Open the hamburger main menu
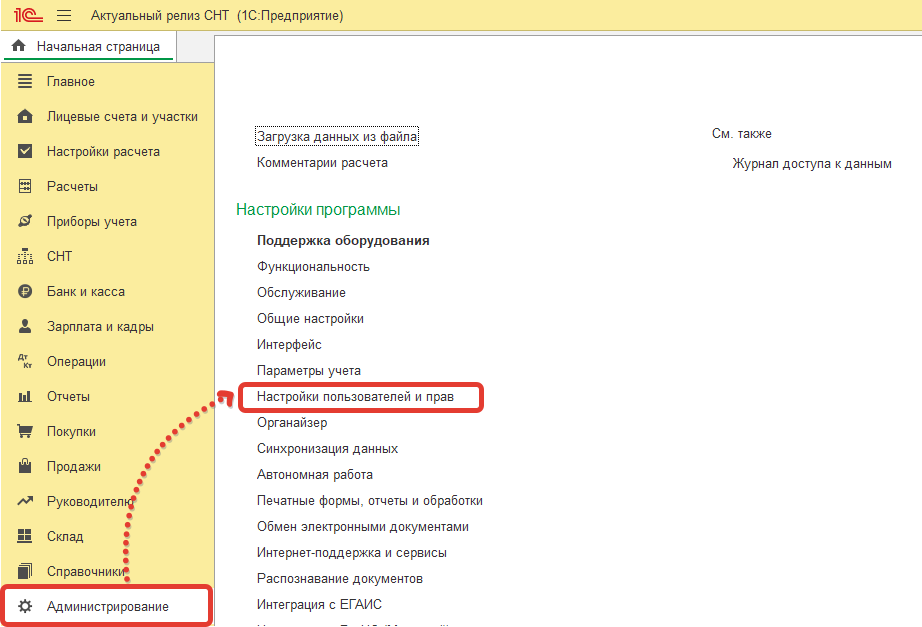The width and height of the screenshot is (922, 627). (x=64, y=16)
